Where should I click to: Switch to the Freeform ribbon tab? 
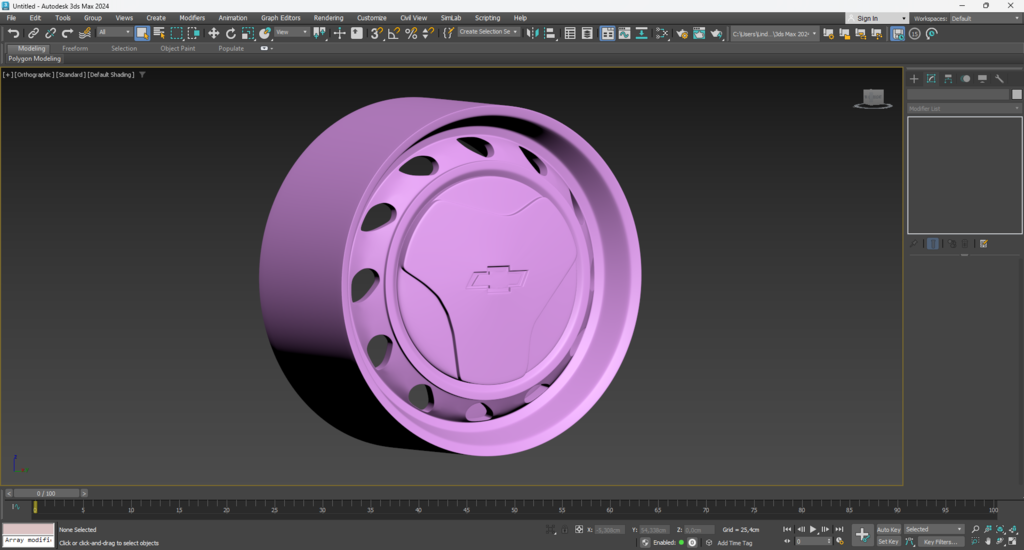[x=75, y=48]
